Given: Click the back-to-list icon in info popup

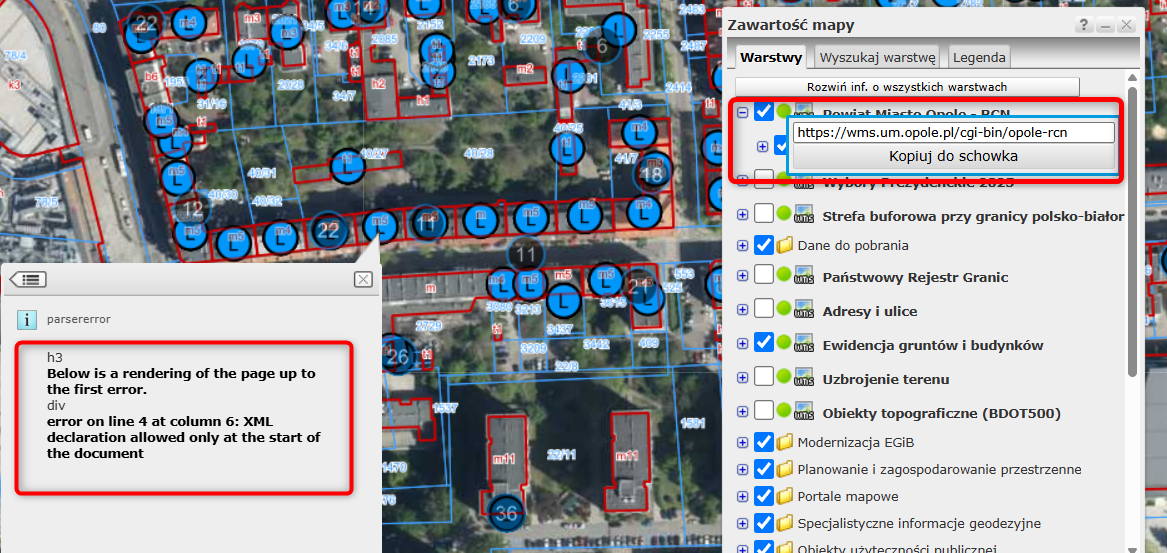Looking at the screenshot, I should click(x=28, y=280).
